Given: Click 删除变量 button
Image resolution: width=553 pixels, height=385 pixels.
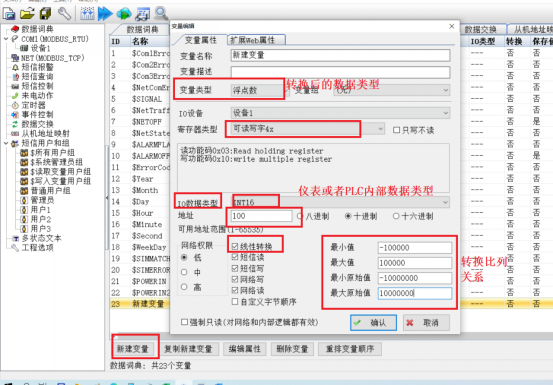Looking at the screenshot, I should pos(292,349).
